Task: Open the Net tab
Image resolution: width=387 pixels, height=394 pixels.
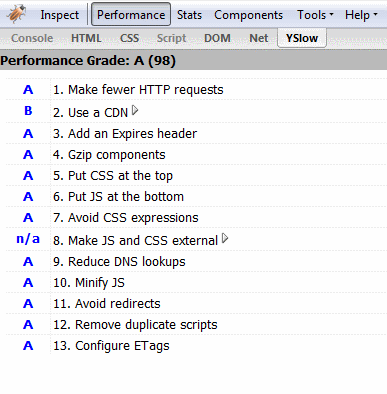Action: click(259, 38)
